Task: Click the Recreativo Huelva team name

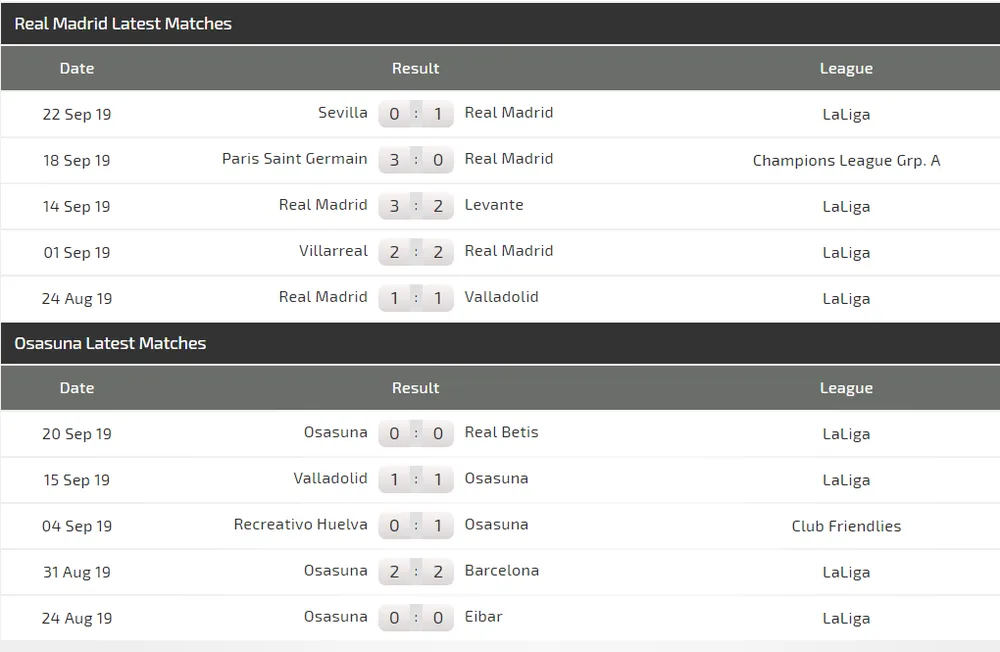Action: pos(300,525)
